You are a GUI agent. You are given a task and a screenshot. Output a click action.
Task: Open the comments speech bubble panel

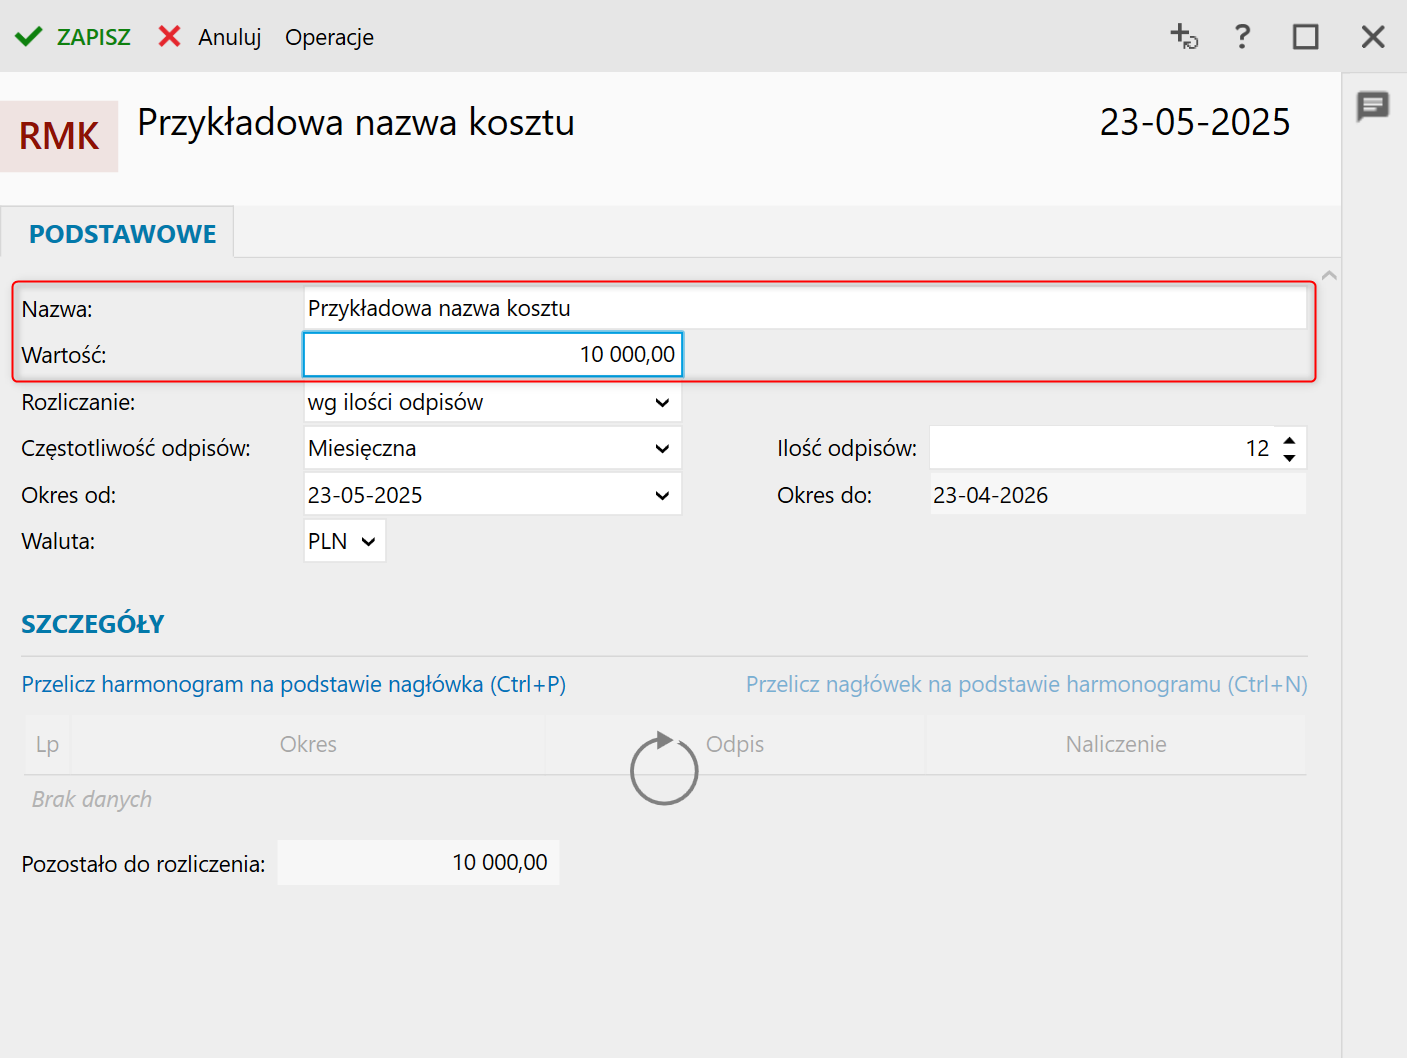[1373, 106]
